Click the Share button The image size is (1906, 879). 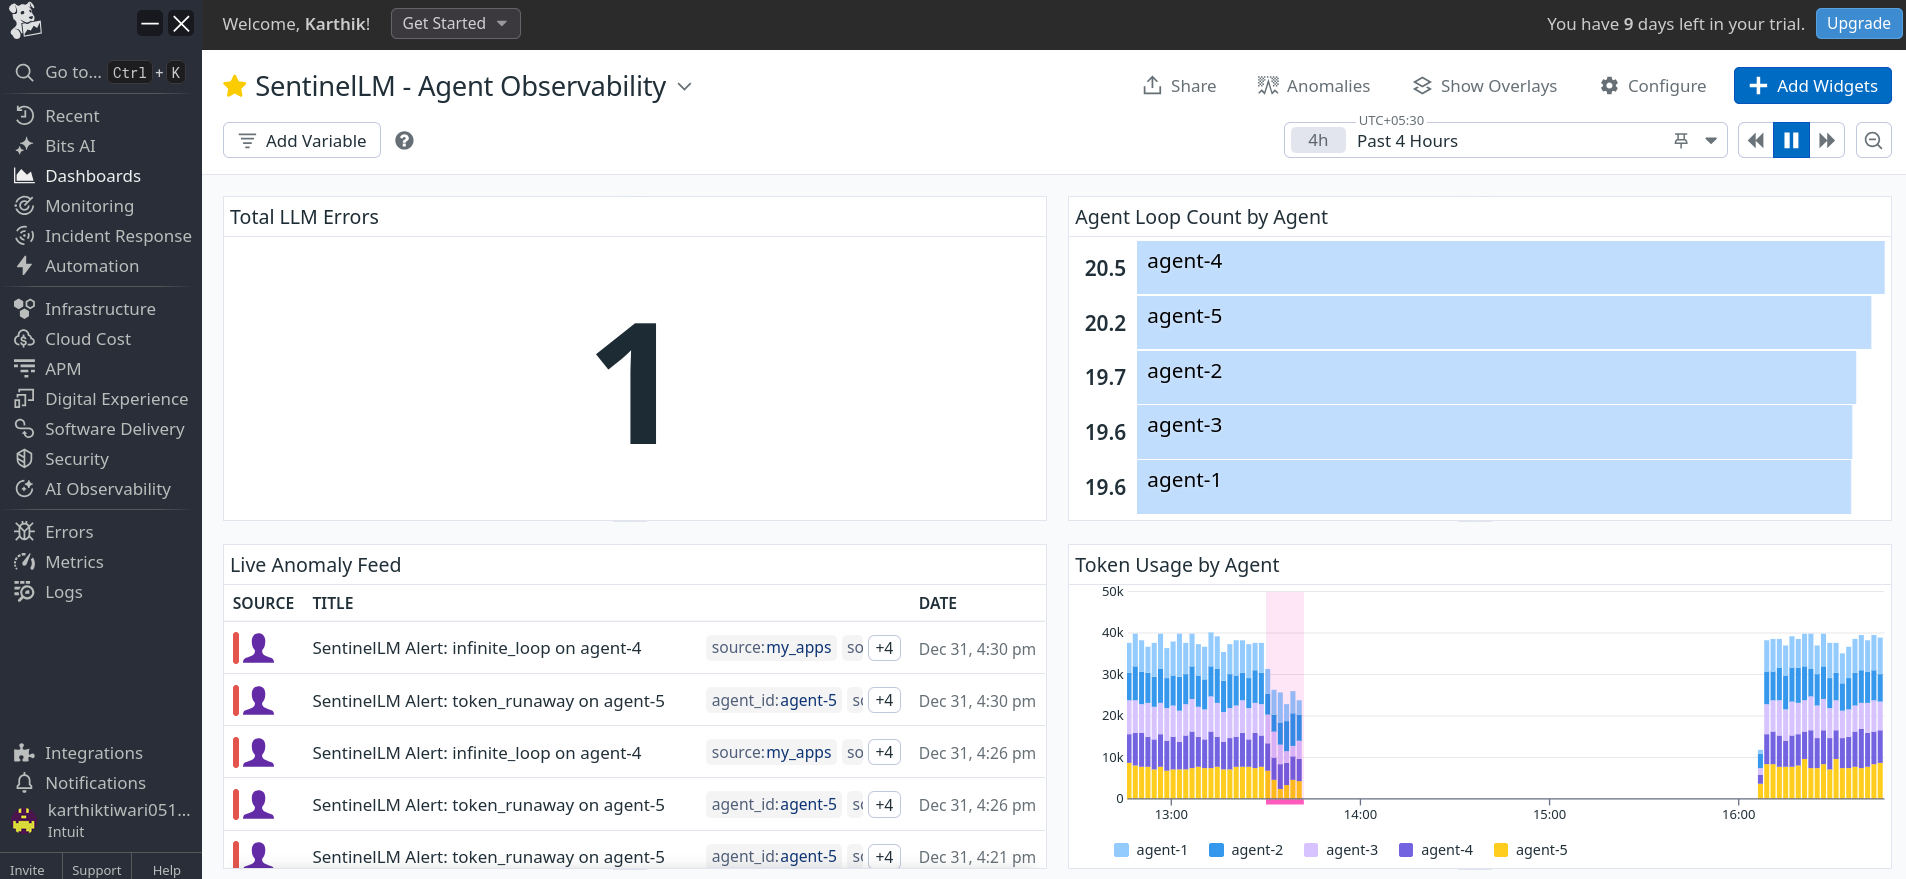tap(1179, 86)
